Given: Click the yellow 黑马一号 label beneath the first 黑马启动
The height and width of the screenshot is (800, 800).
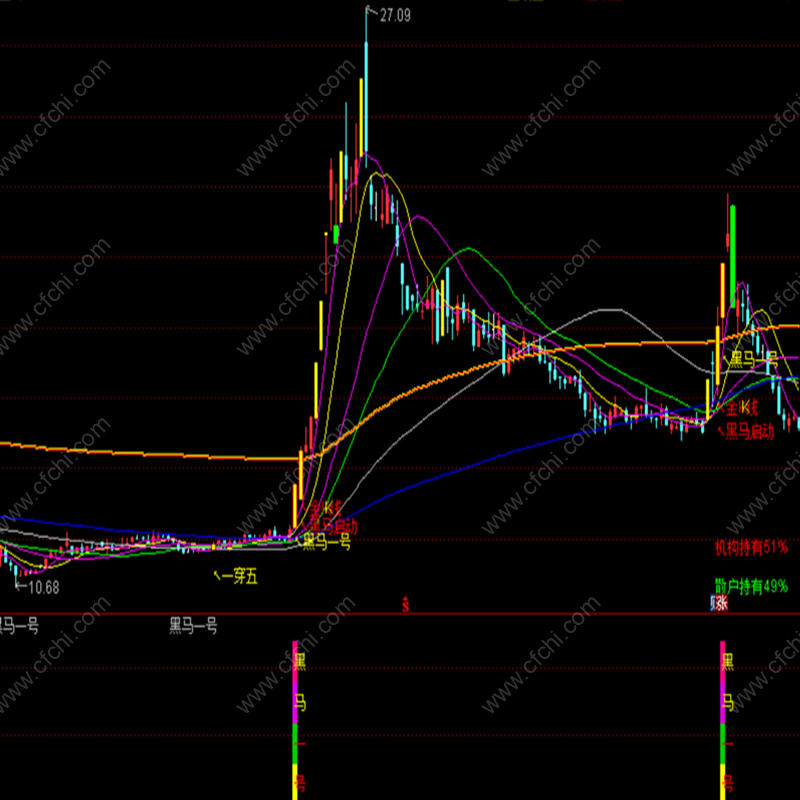Looking at the screenshot, I should [327, 542].
